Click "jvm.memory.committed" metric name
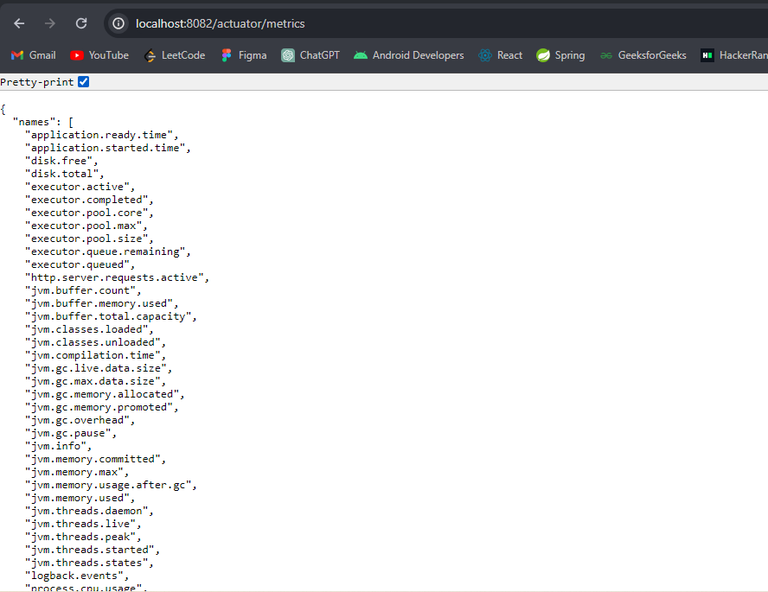Screen dimensions: 768x592 93,459
